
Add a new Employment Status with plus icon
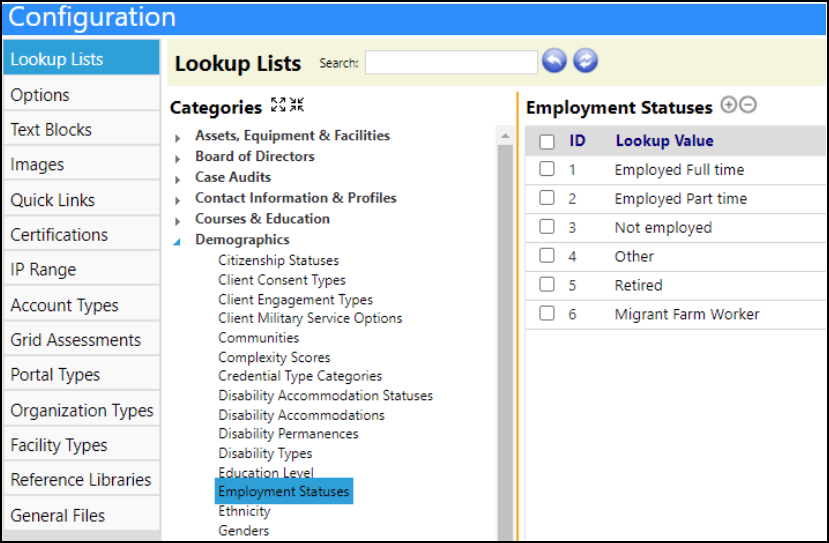click(x=729, y=105)
